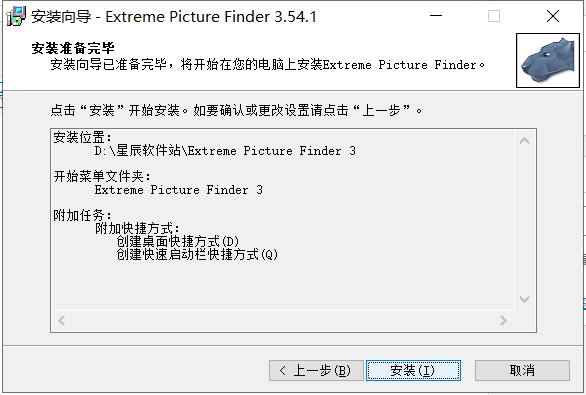Click the panther logo image
The image size is (586, 395).
[548, 60]
